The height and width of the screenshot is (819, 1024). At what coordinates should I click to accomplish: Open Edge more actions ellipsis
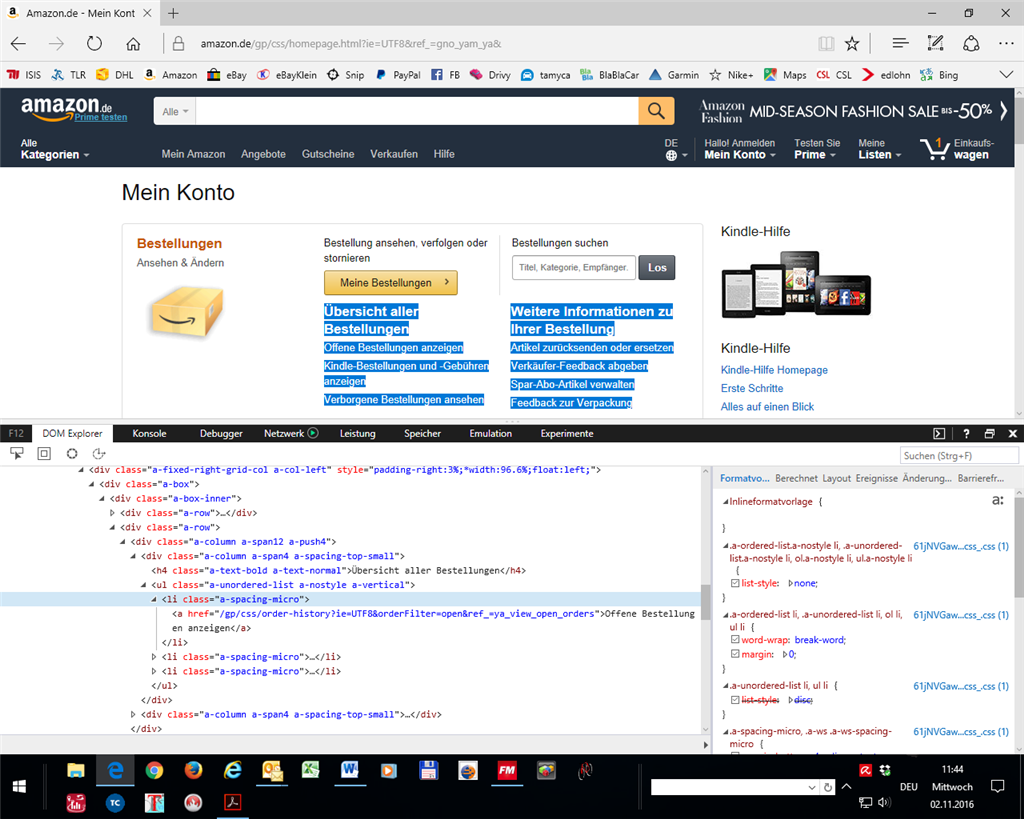[1006, 44]
